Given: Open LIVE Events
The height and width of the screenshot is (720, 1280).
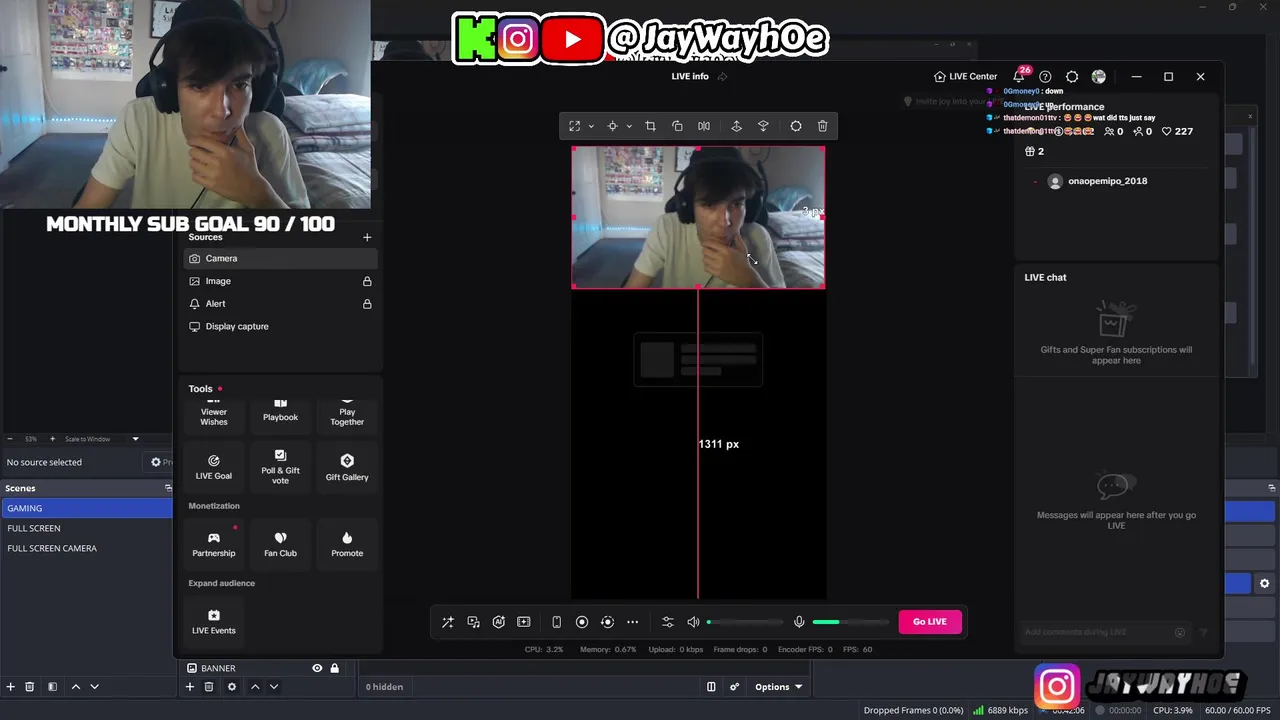Looking at the screenshot, I should pos(214,621).
